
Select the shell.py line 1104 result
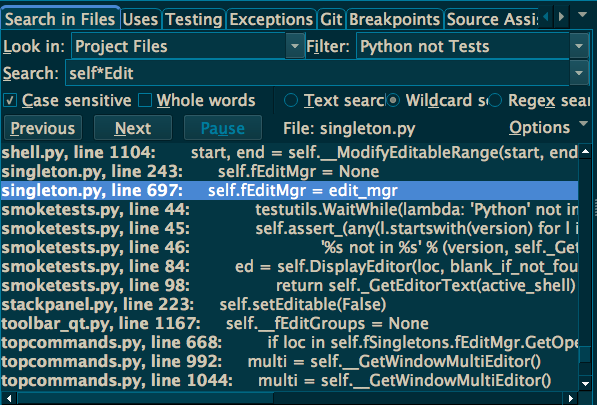coord(289,153)
